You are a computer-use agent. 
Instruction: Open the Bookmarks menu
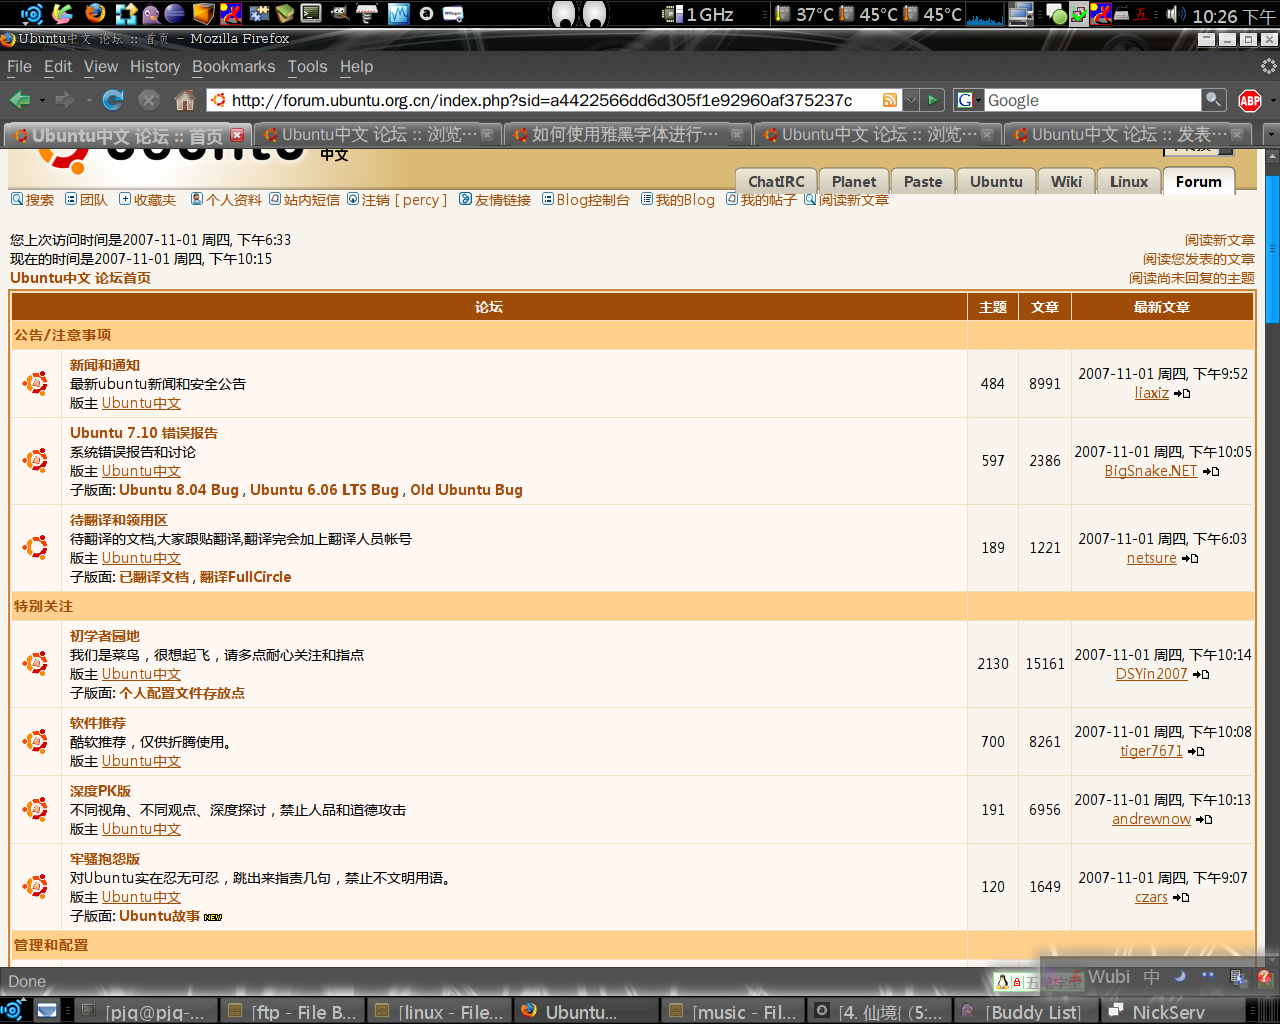point(234,66)
